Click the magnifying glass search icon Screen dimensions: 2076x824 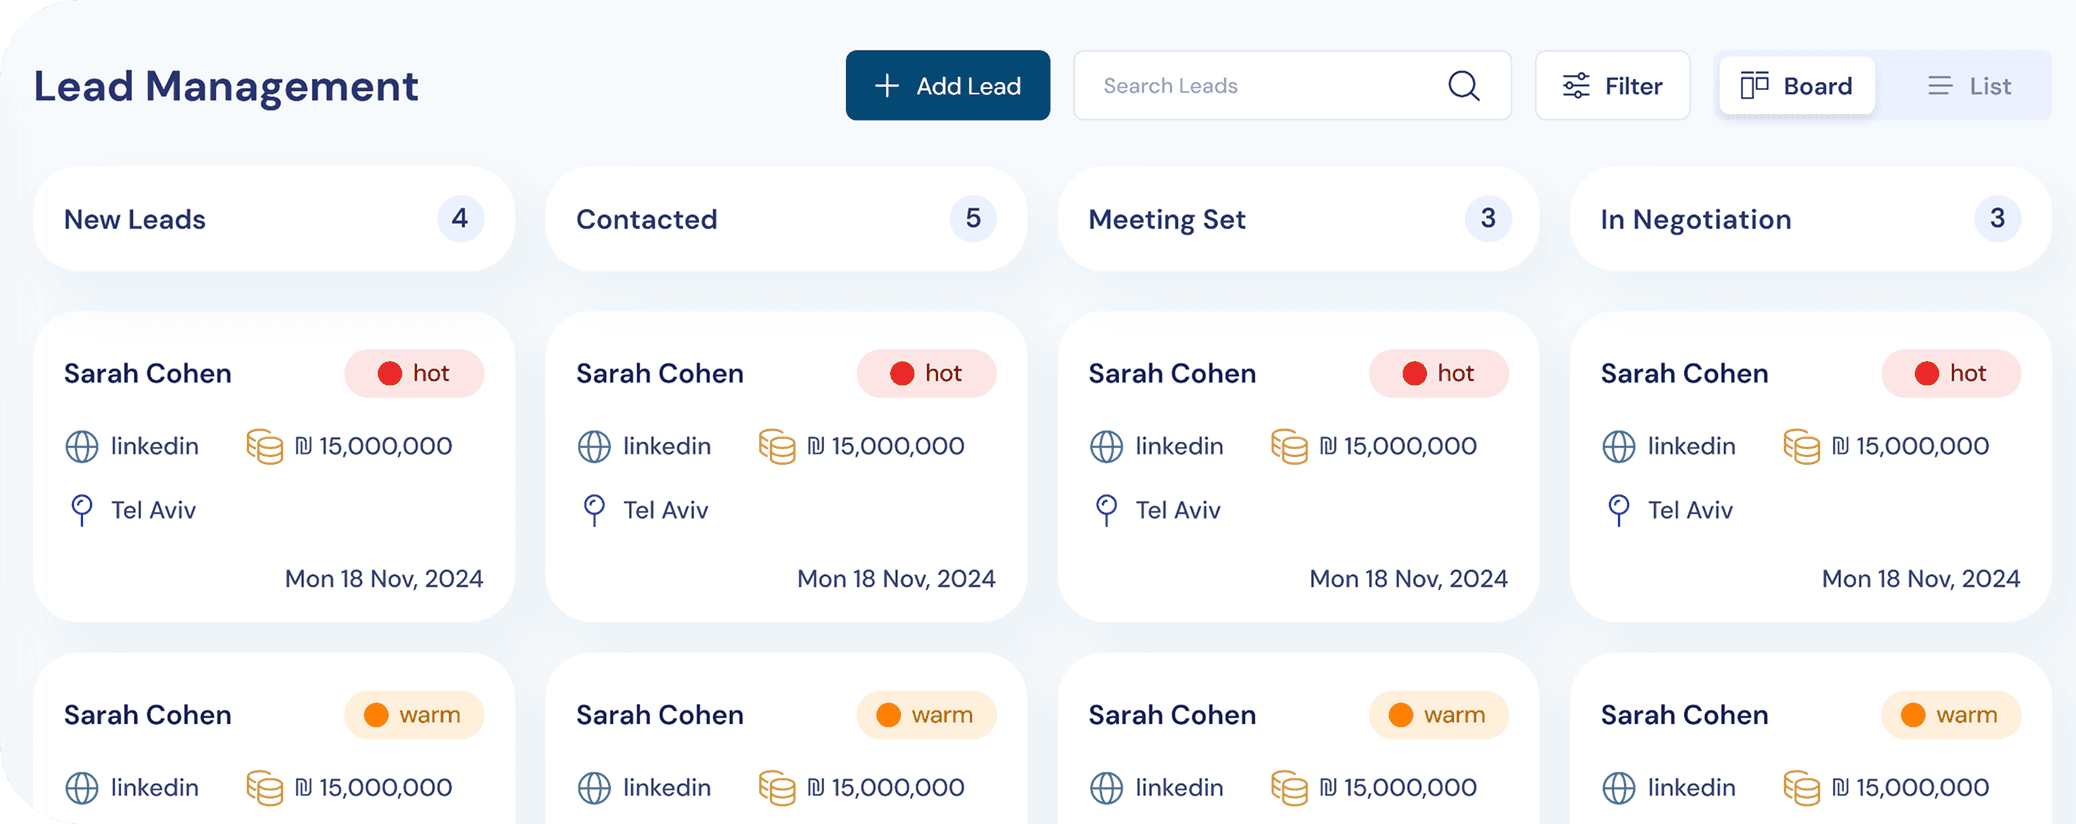click(1463, 86)
